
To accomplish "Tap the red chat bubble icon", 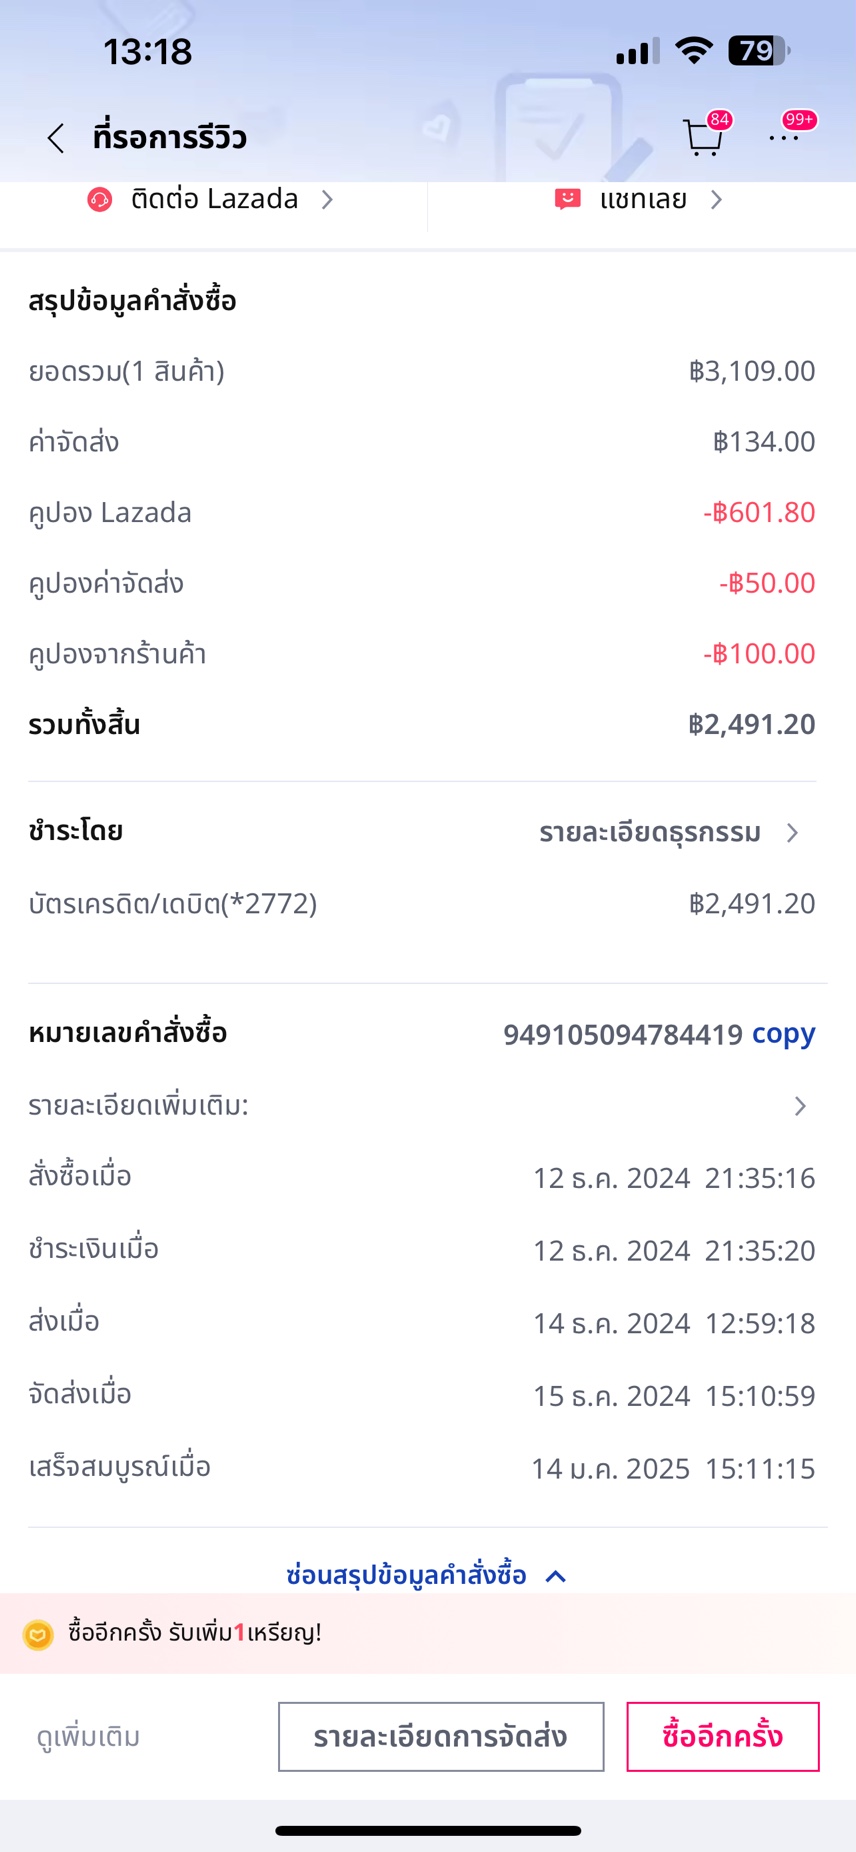I will click(x=567, y=200).
